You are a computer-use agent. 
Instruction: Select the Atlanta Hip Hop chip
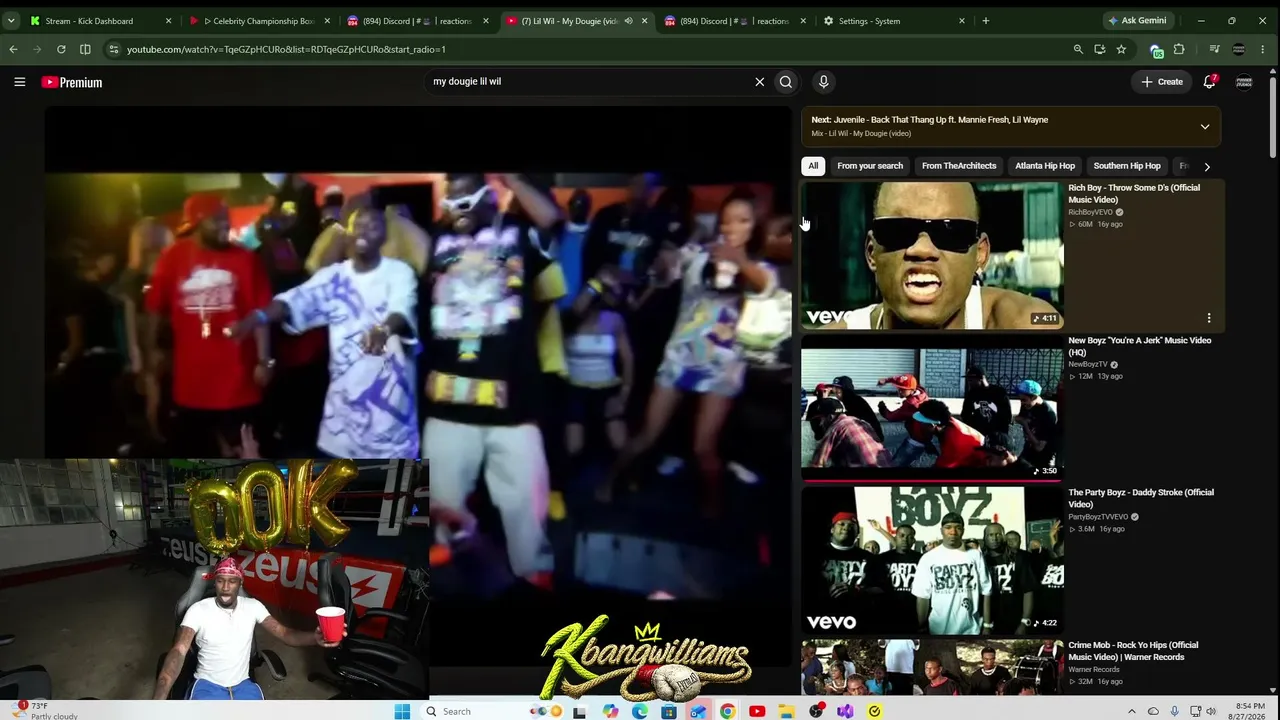[1045, 166]
